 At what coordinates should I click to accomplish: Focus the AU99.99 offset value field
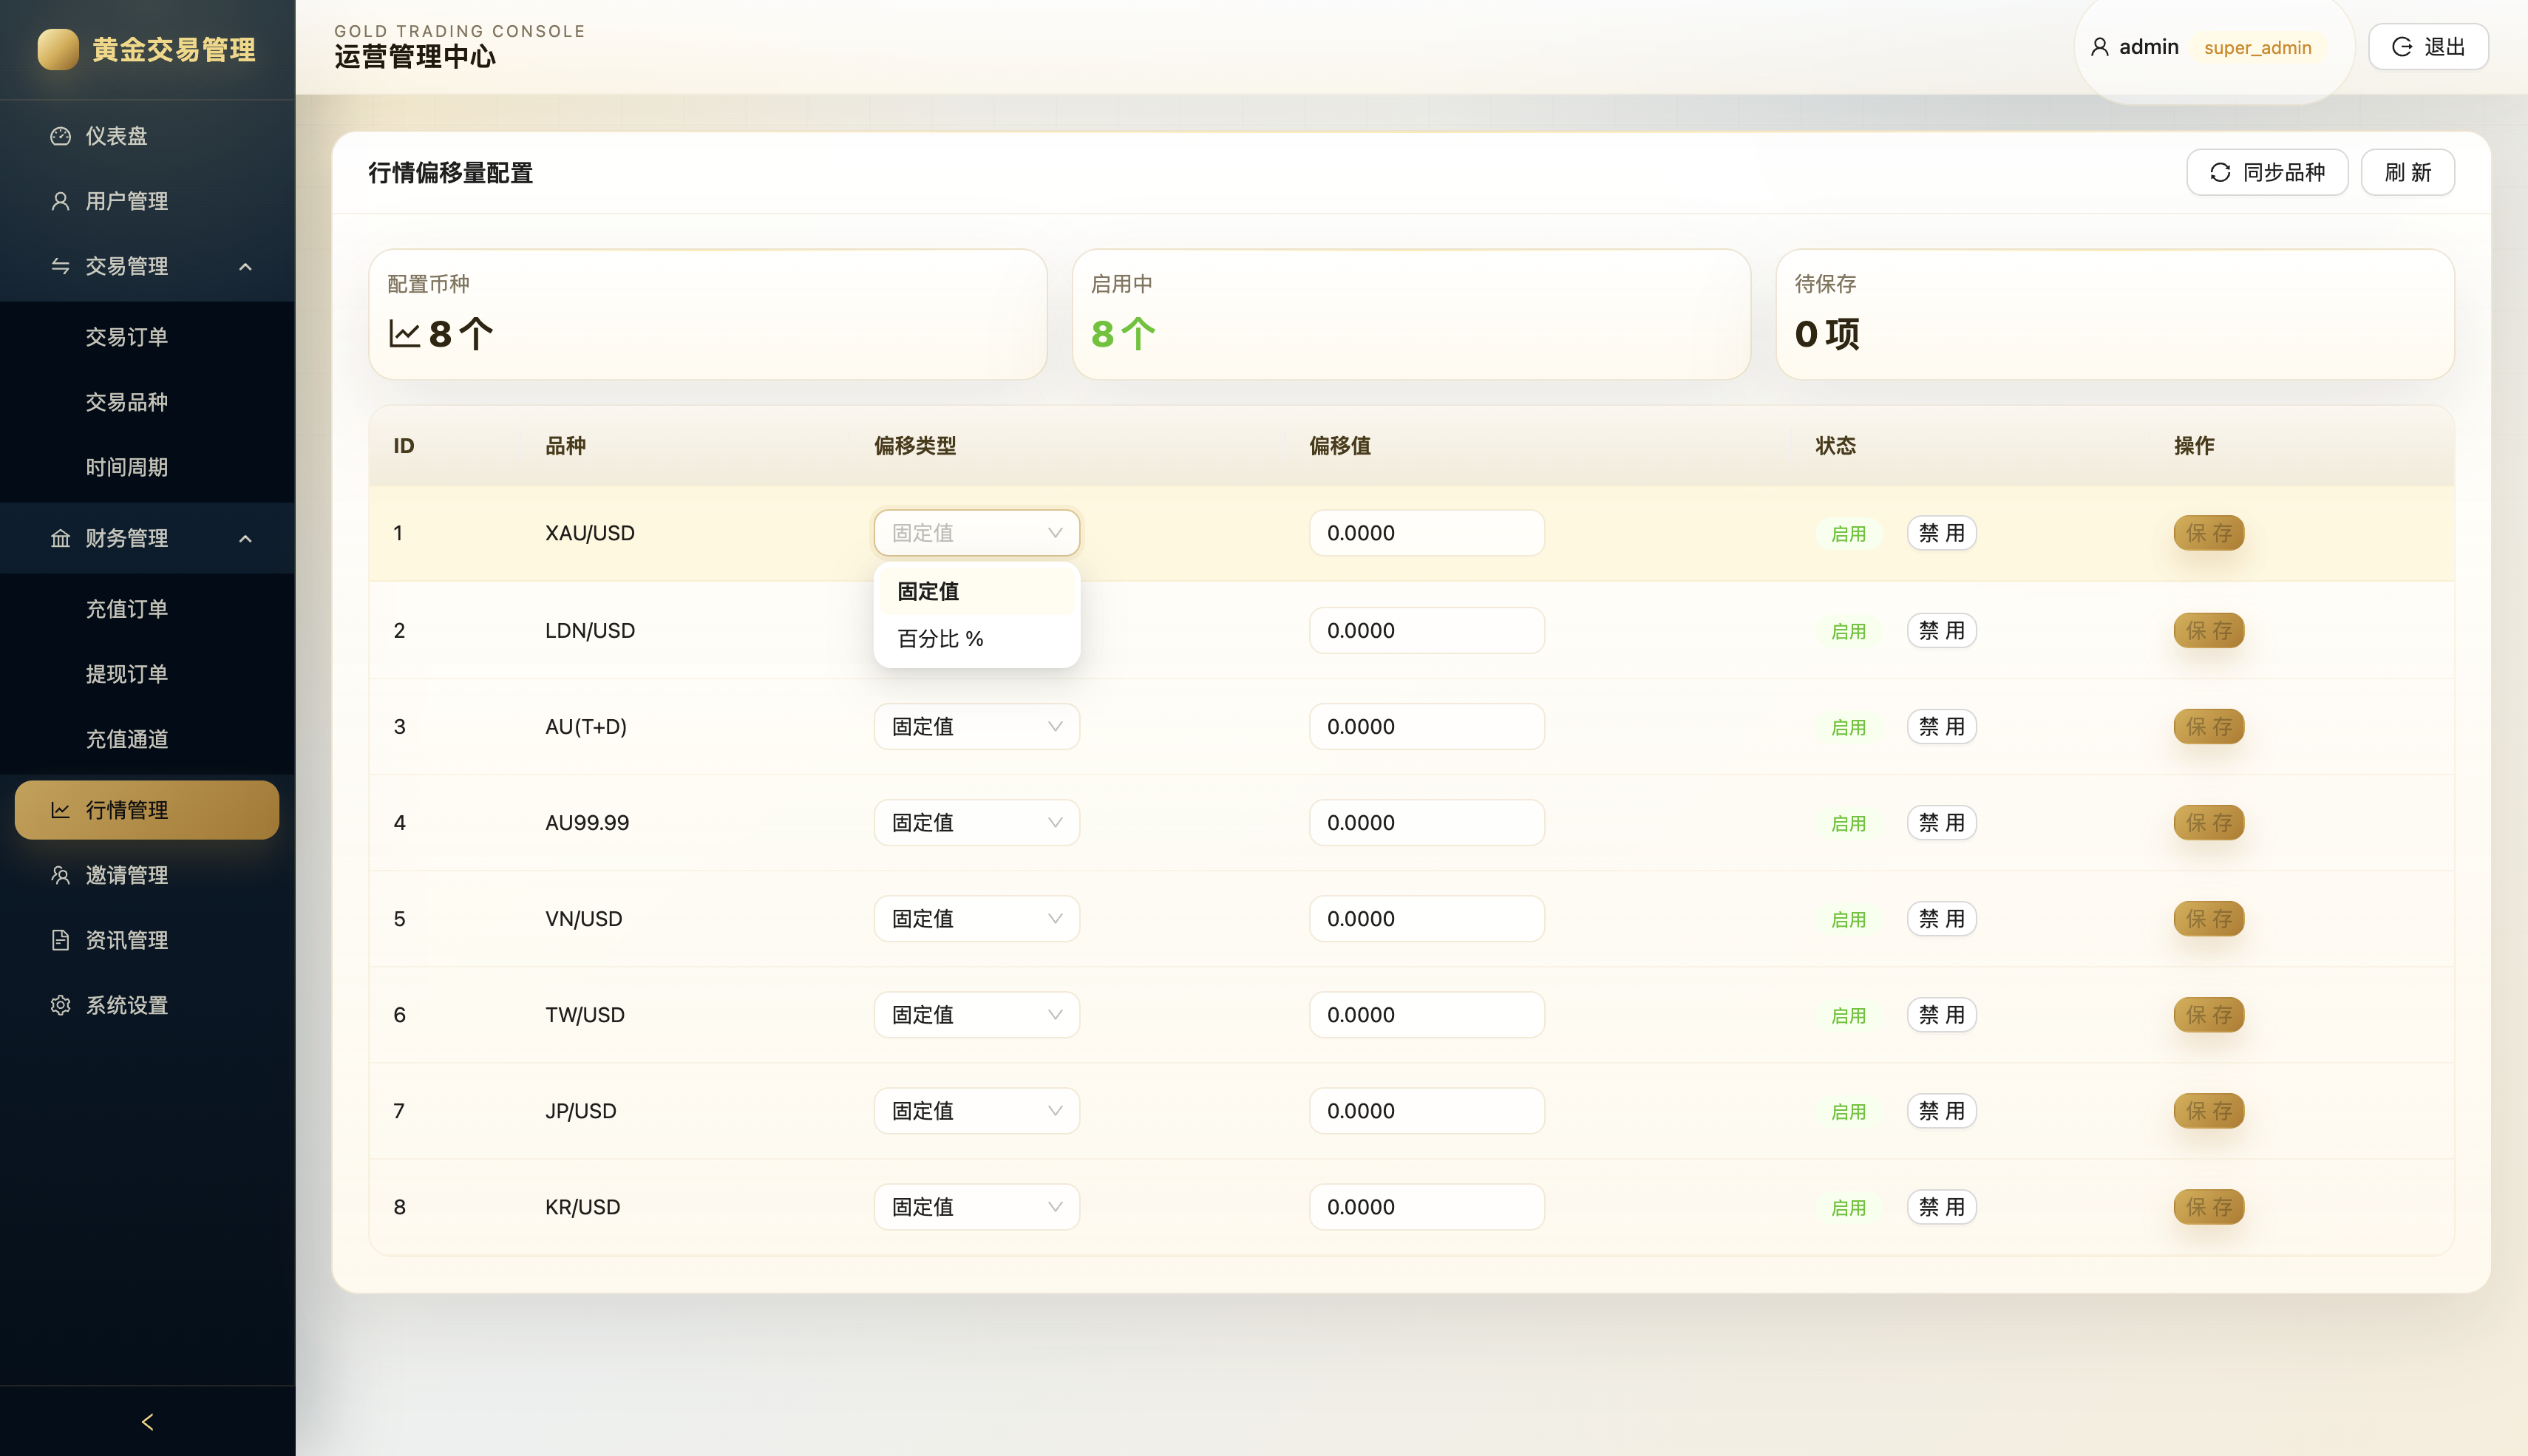[1427, 823]
